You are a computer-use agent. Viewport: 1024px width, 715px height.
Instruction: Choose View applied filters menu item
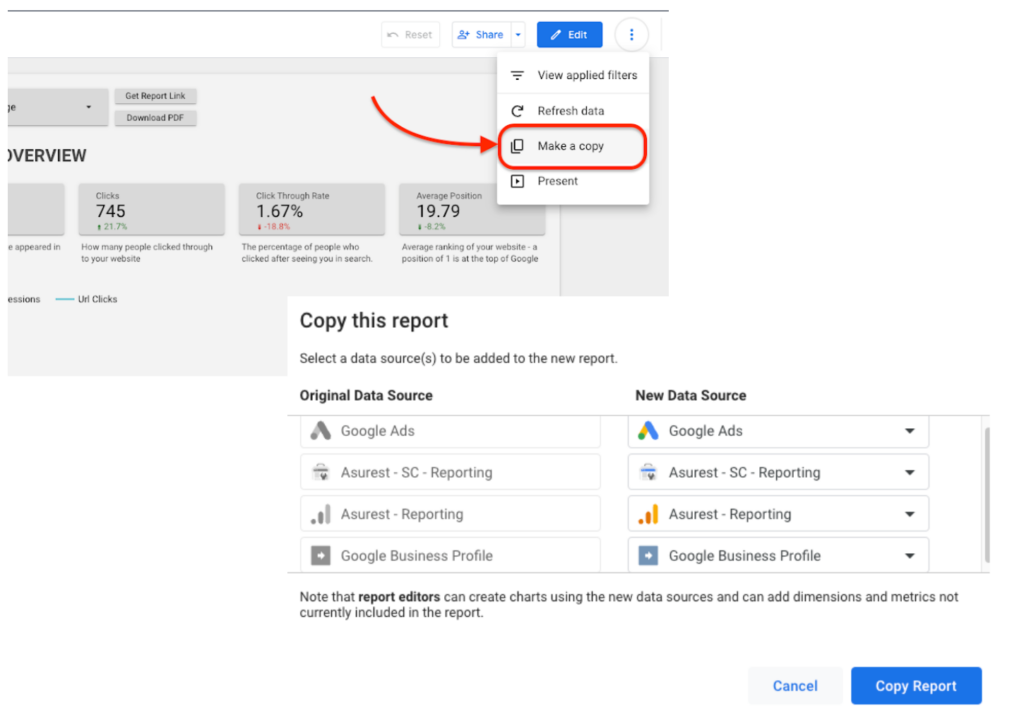pos(587,75)
